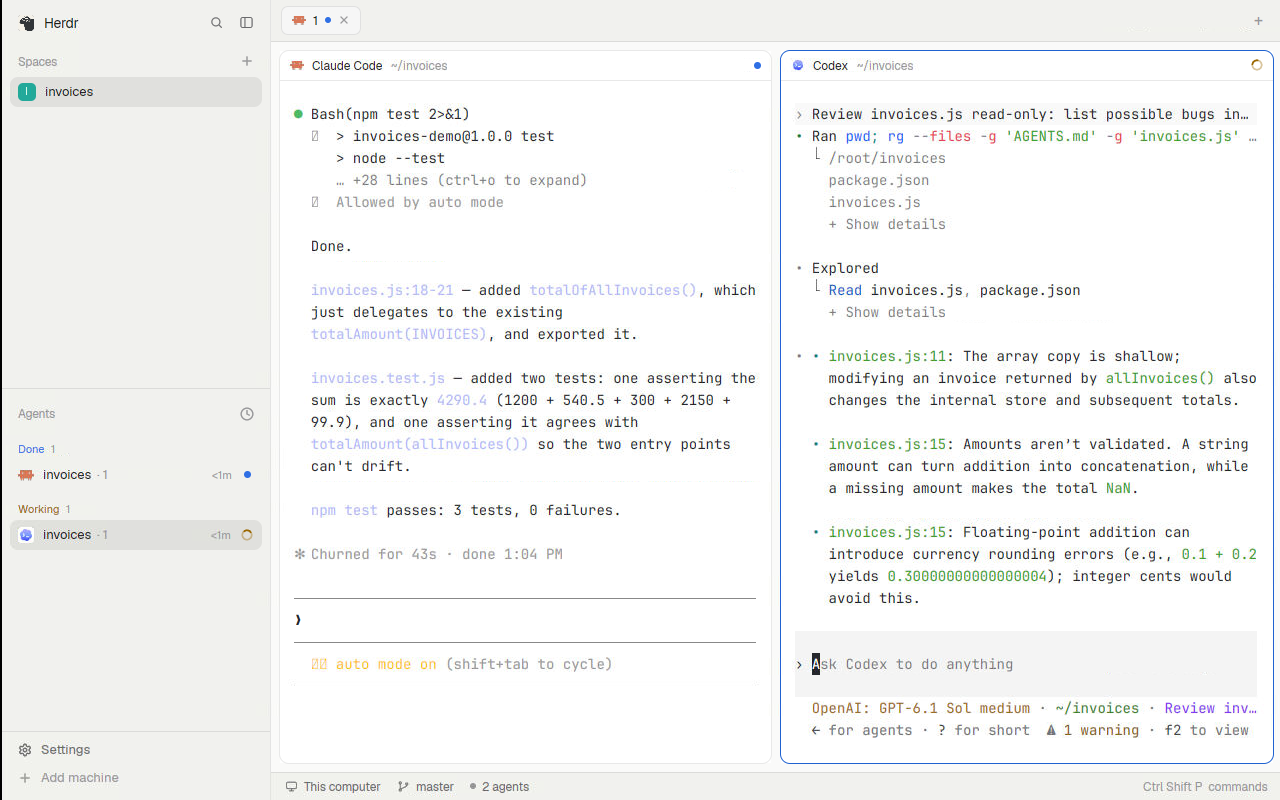Add a new tab with top-right plus
The image size is (1280, 800).
pyautogui.click(x=1258, y=21)
